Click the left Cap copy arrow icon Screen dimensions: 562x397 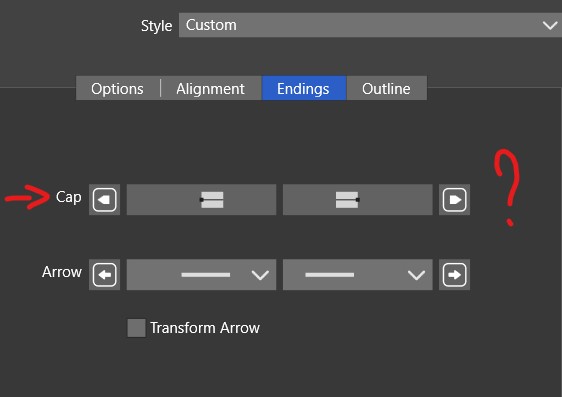[104, 200]
